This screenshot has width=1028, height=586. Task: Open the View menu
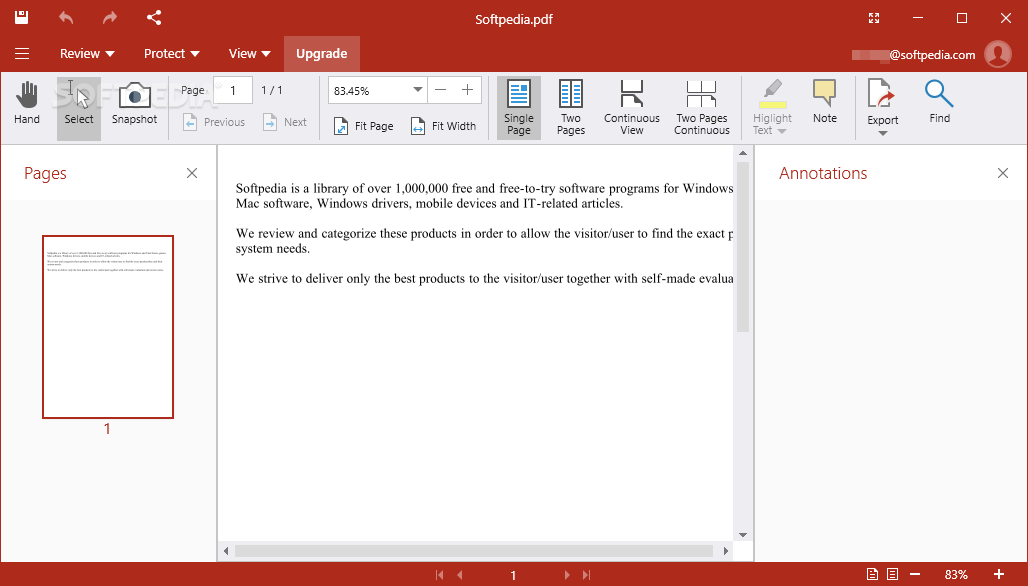click(249, 54)
